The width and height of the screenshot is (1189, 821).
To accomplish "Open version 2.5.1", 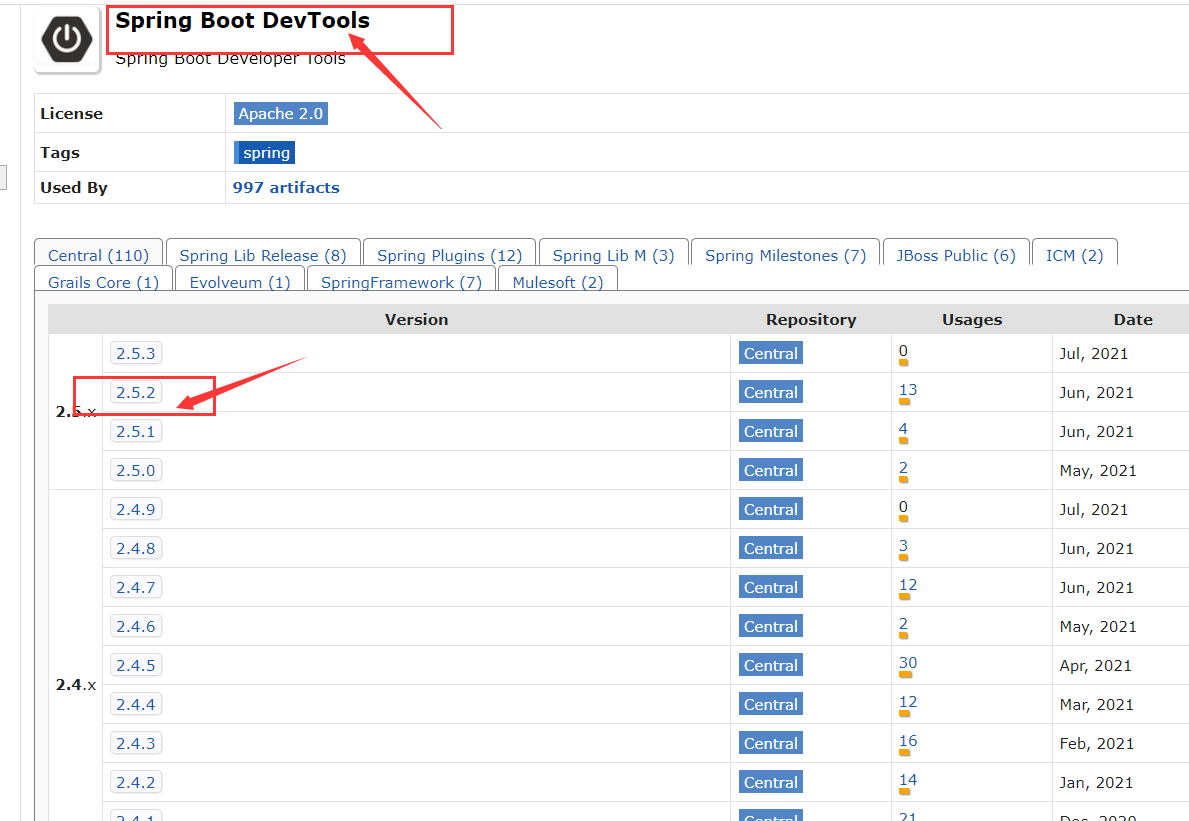I will 136,431.
